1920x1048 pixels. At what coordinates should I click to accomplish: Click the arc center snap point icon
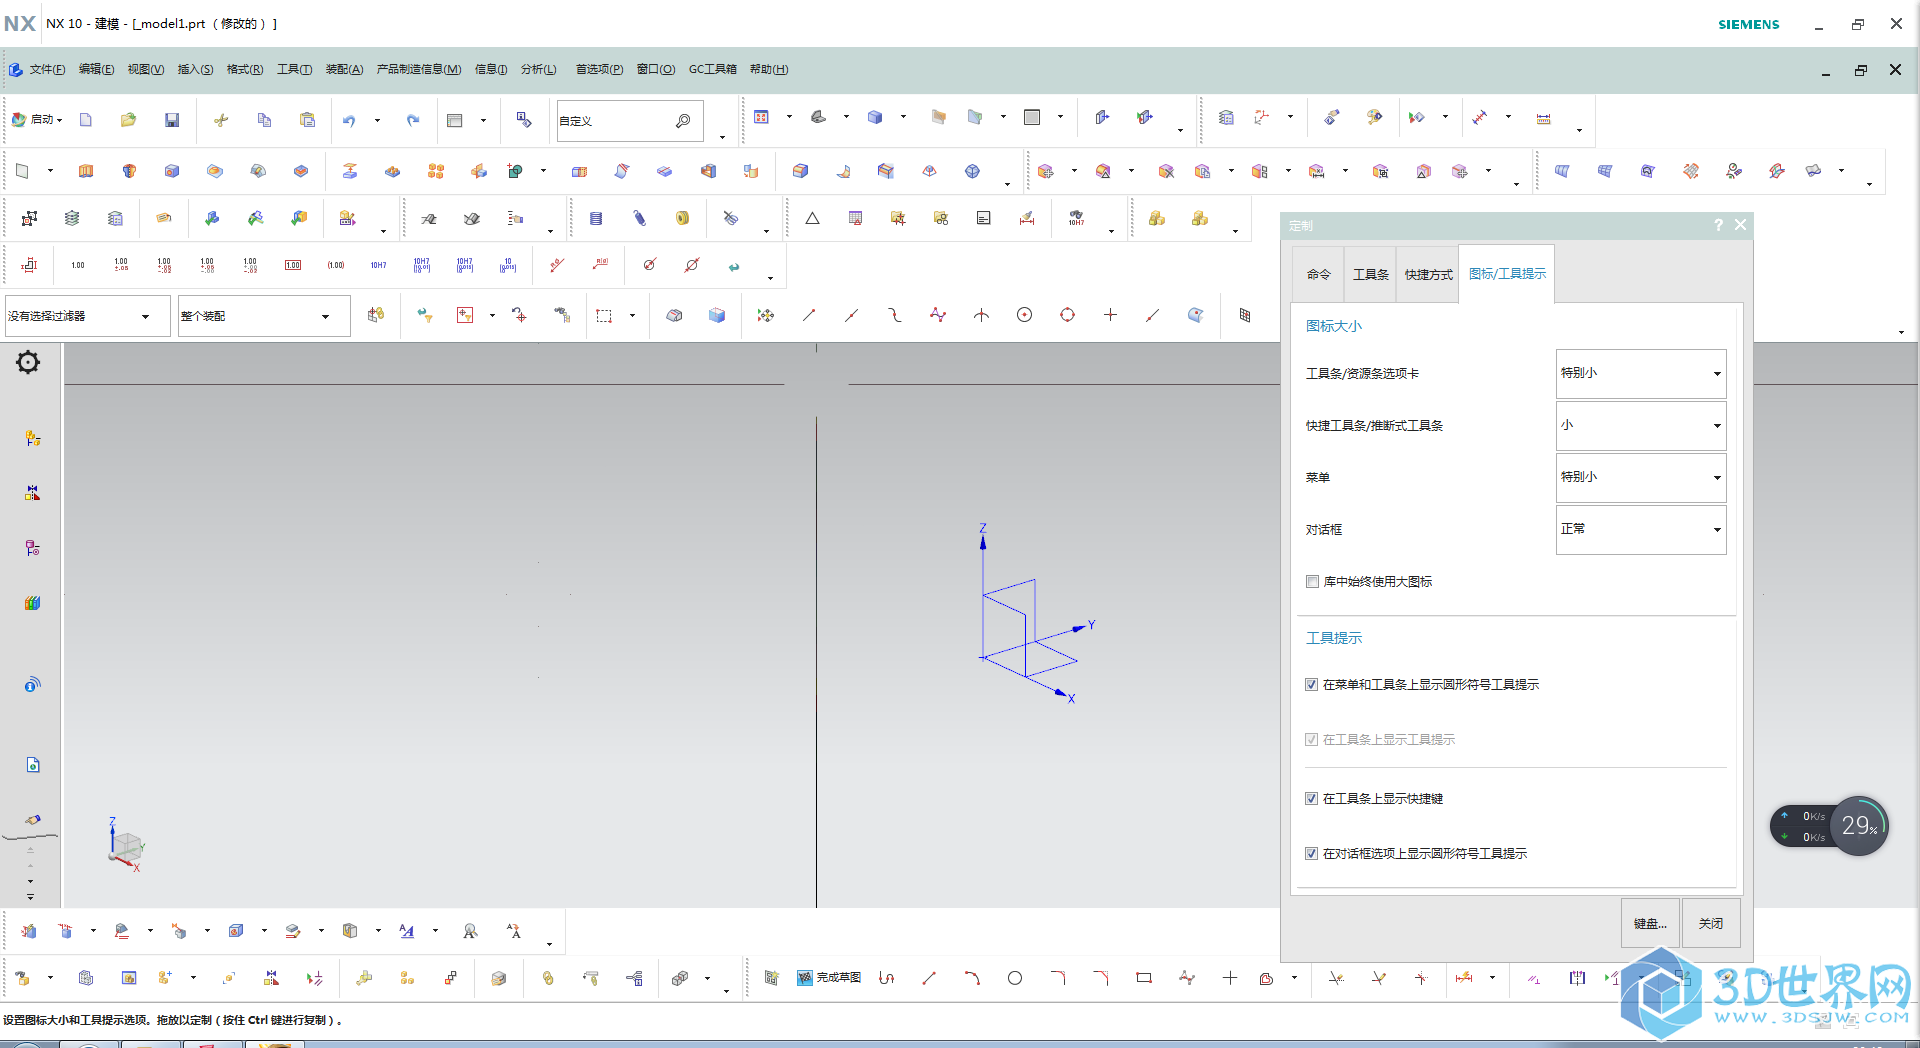1024,315
